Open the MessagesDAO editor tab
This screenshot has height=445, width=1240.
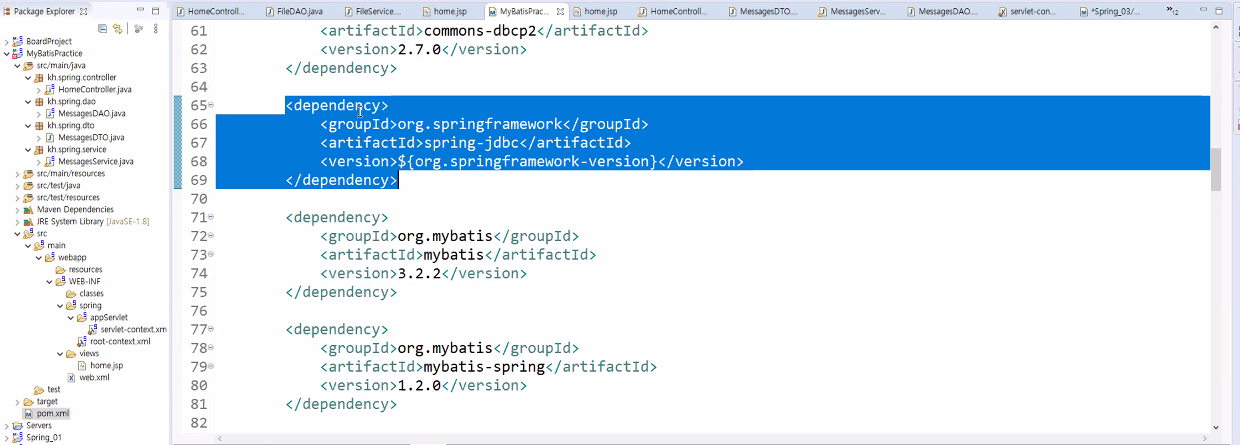(x=943, y=11)
